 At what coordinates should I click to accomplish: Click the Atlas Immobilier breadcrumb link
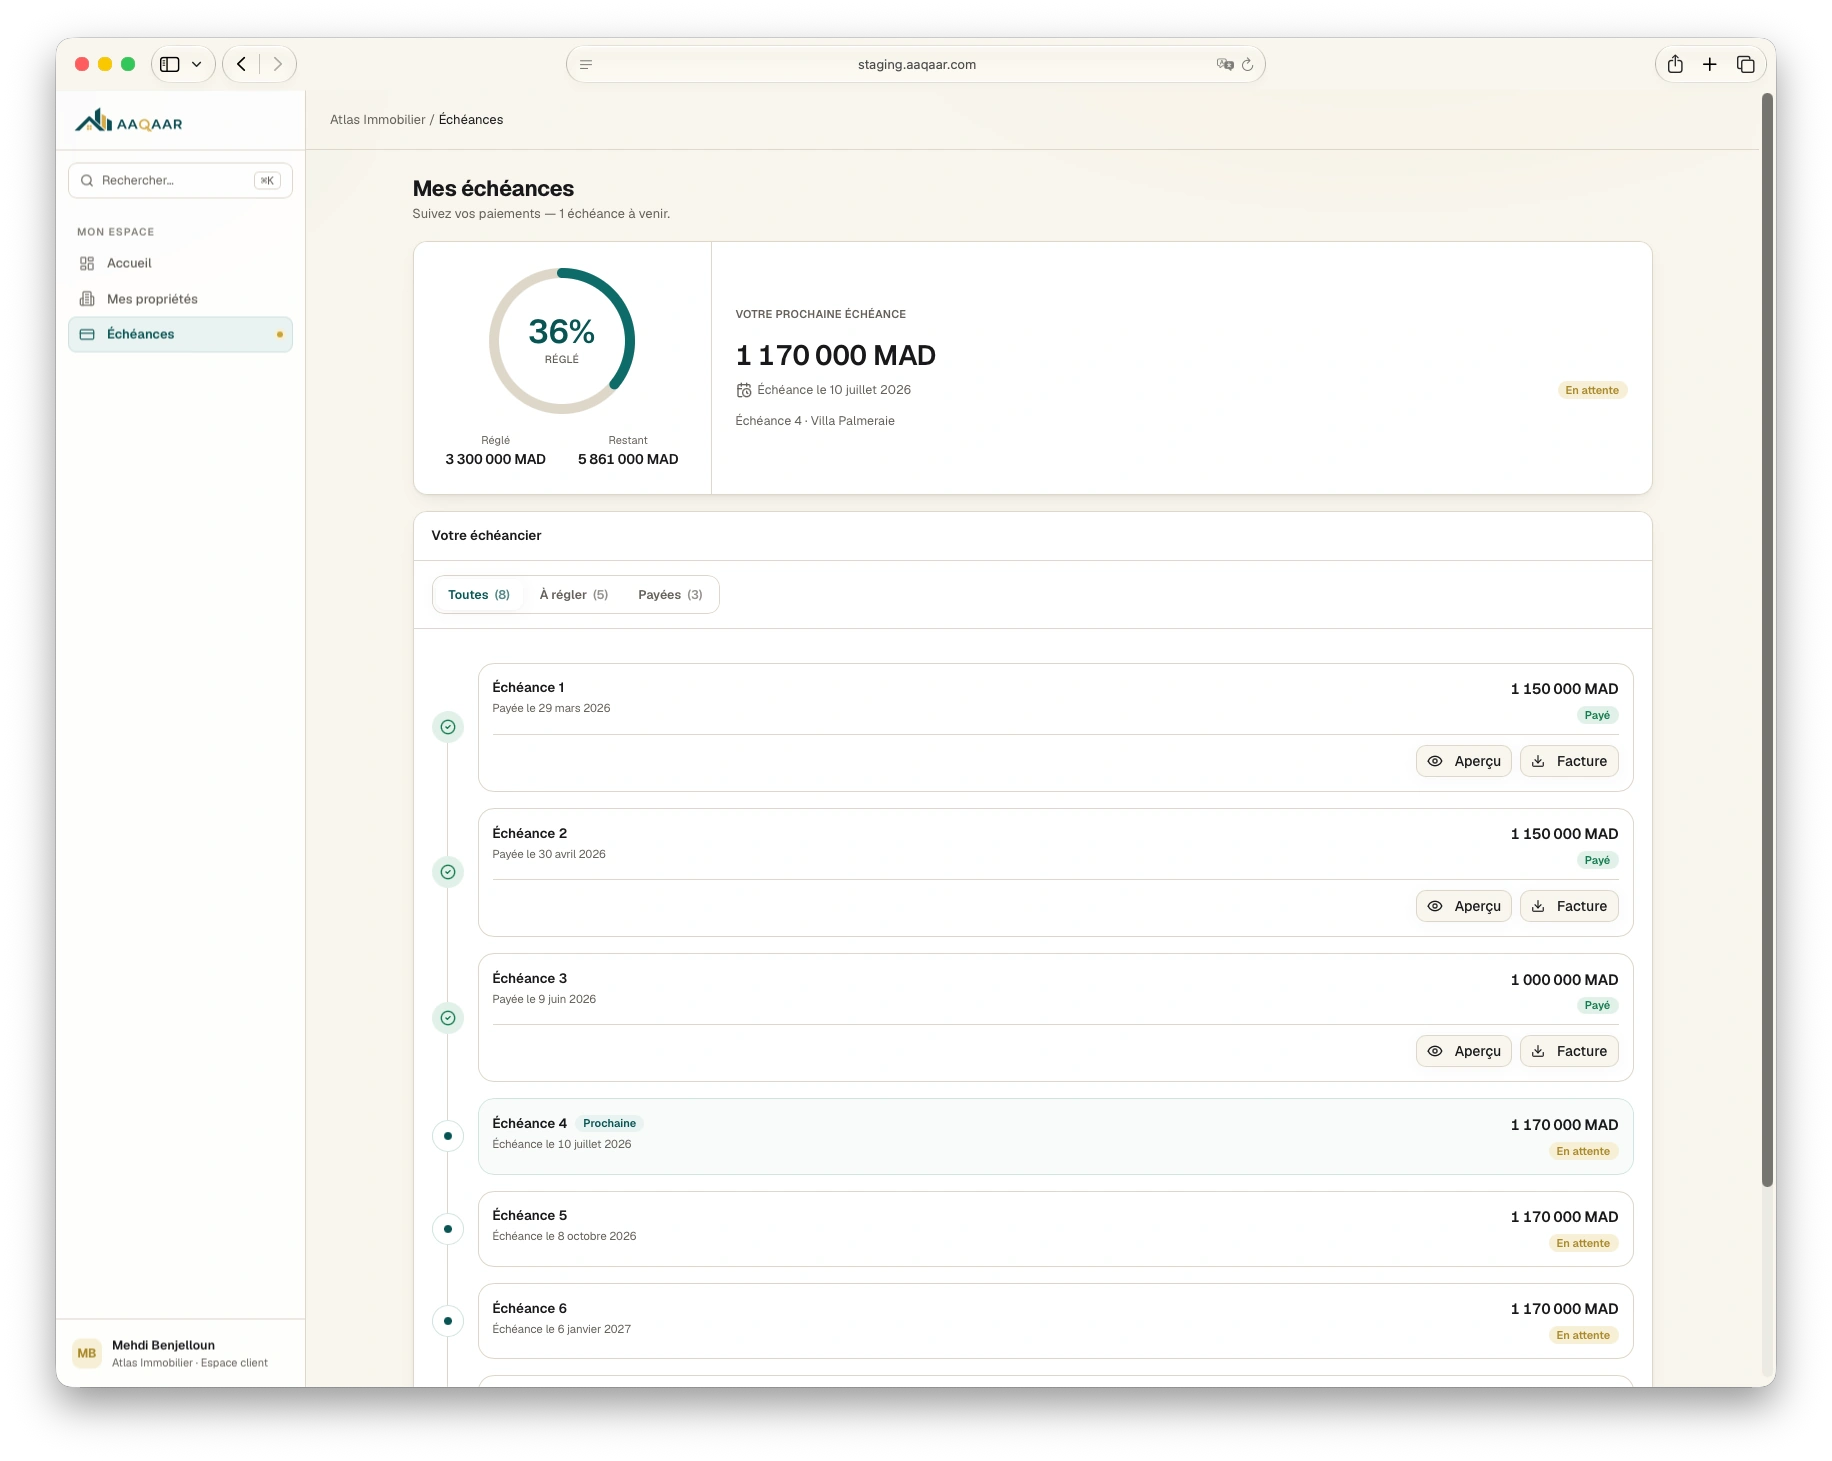[x=378, y=119]
